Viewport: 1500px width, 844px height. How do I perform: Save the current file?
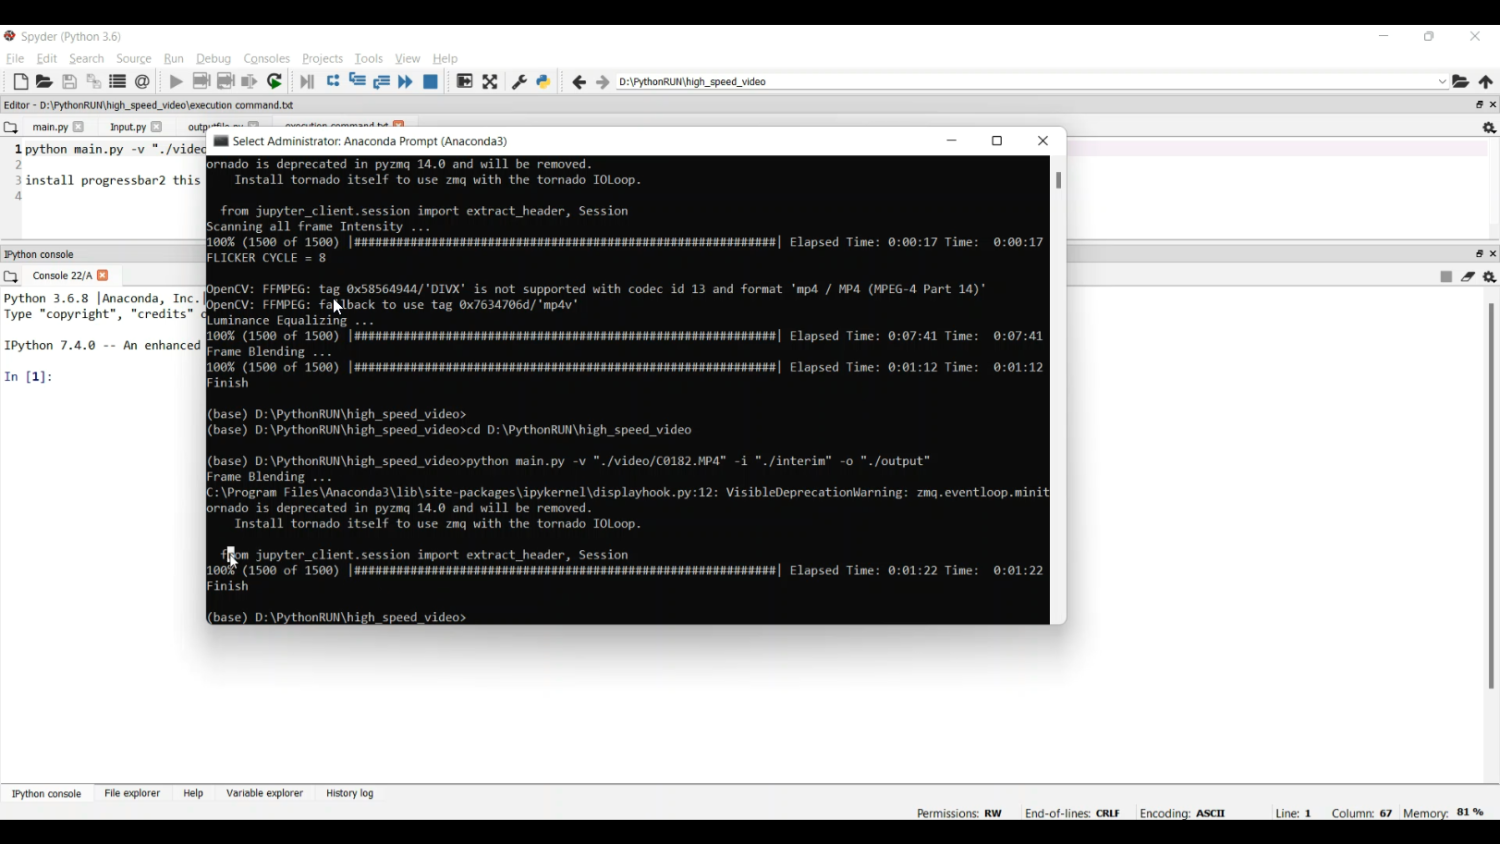[69, 82]
